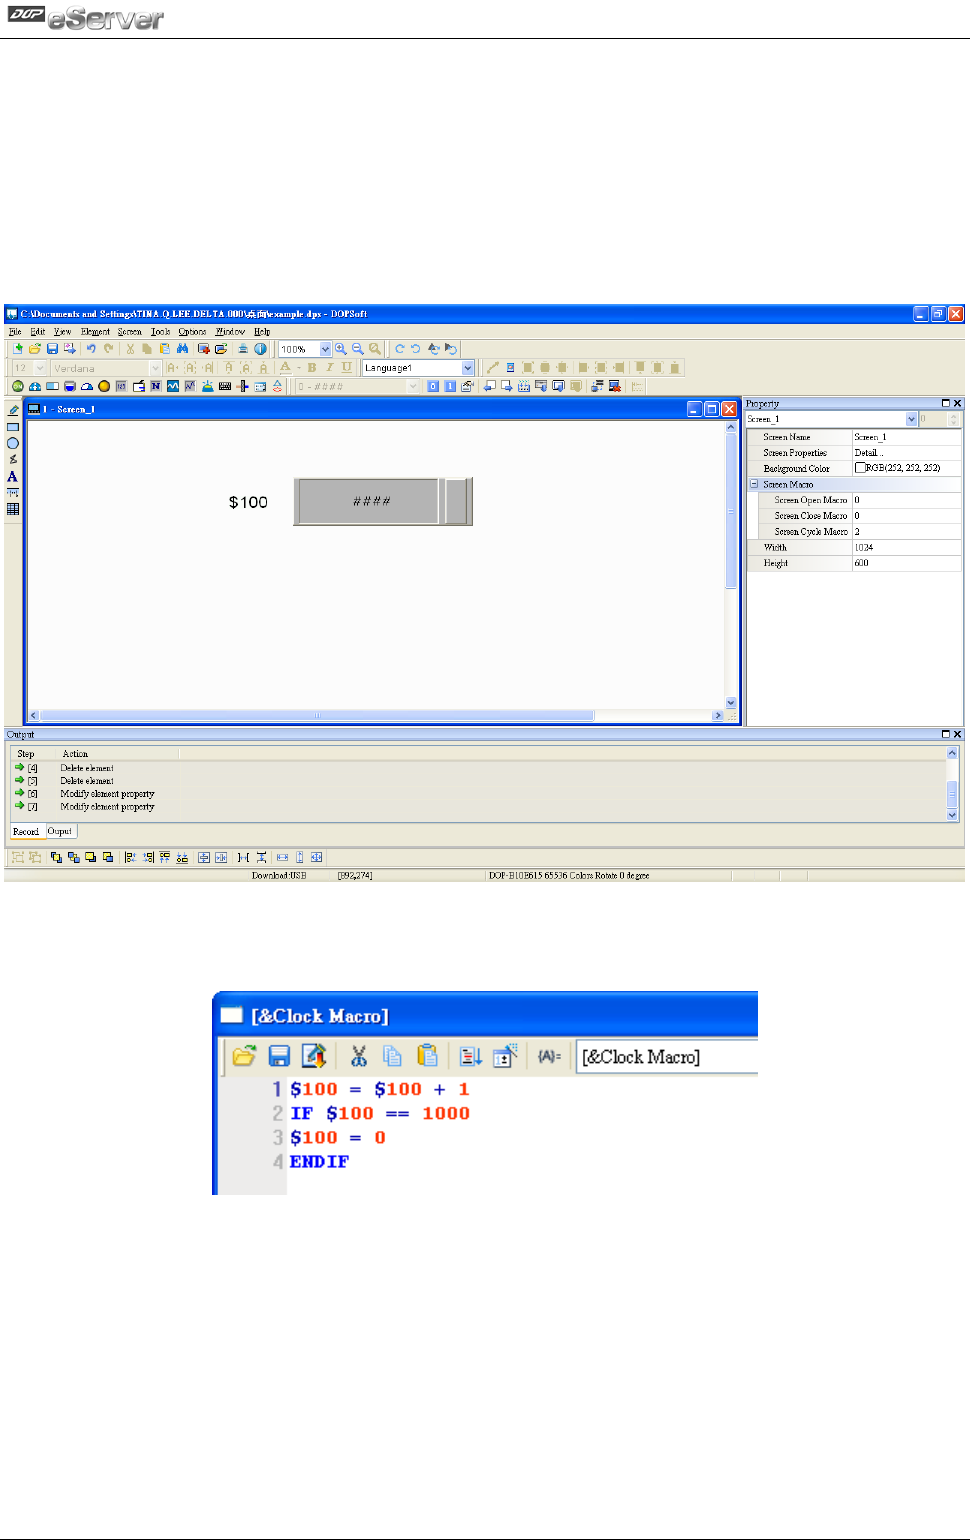
Task: Click the align left icon in bottom toolbar
Action: (x=130, y=857)
